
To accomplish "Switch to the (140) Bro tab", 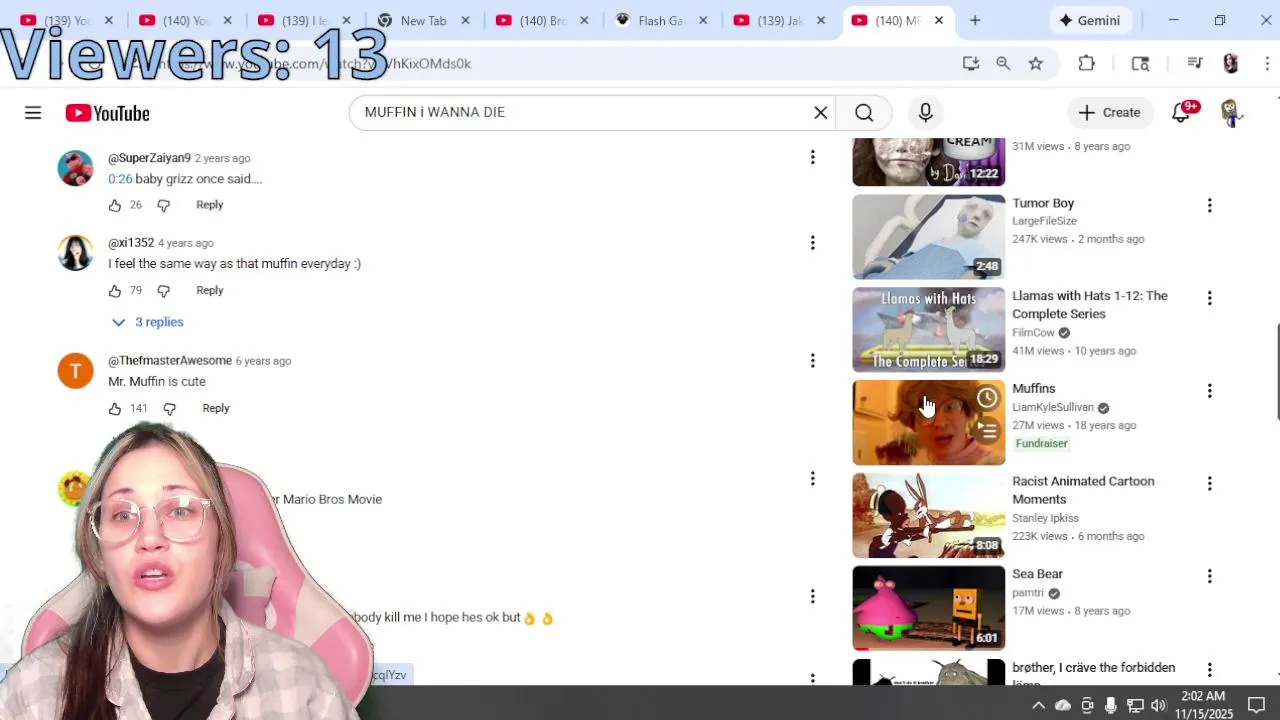I will (543, 20).
